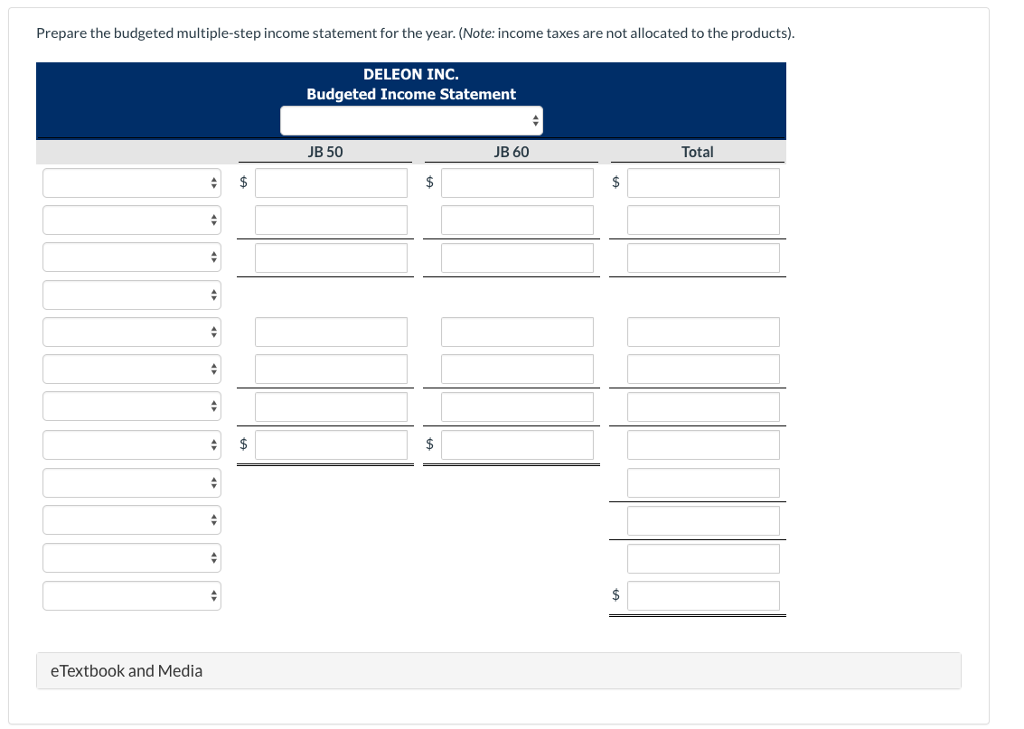
Task: Open the eTextbook and Media section
Action: tap(126, 670)
